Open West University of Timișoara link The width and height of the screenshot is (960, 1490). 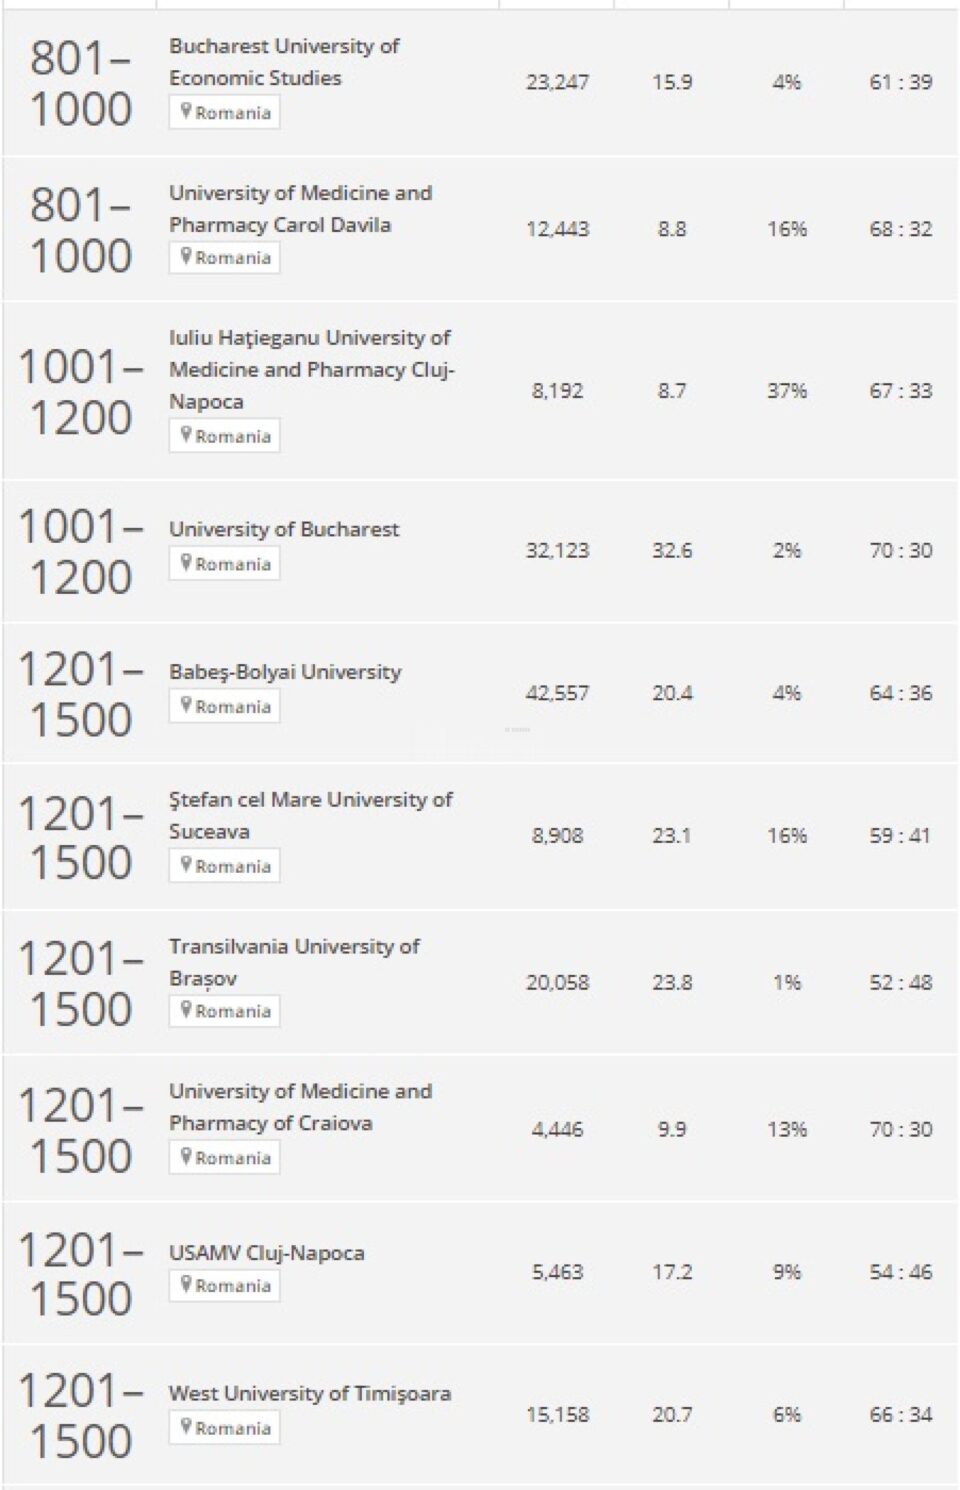tap(310, 1393)
